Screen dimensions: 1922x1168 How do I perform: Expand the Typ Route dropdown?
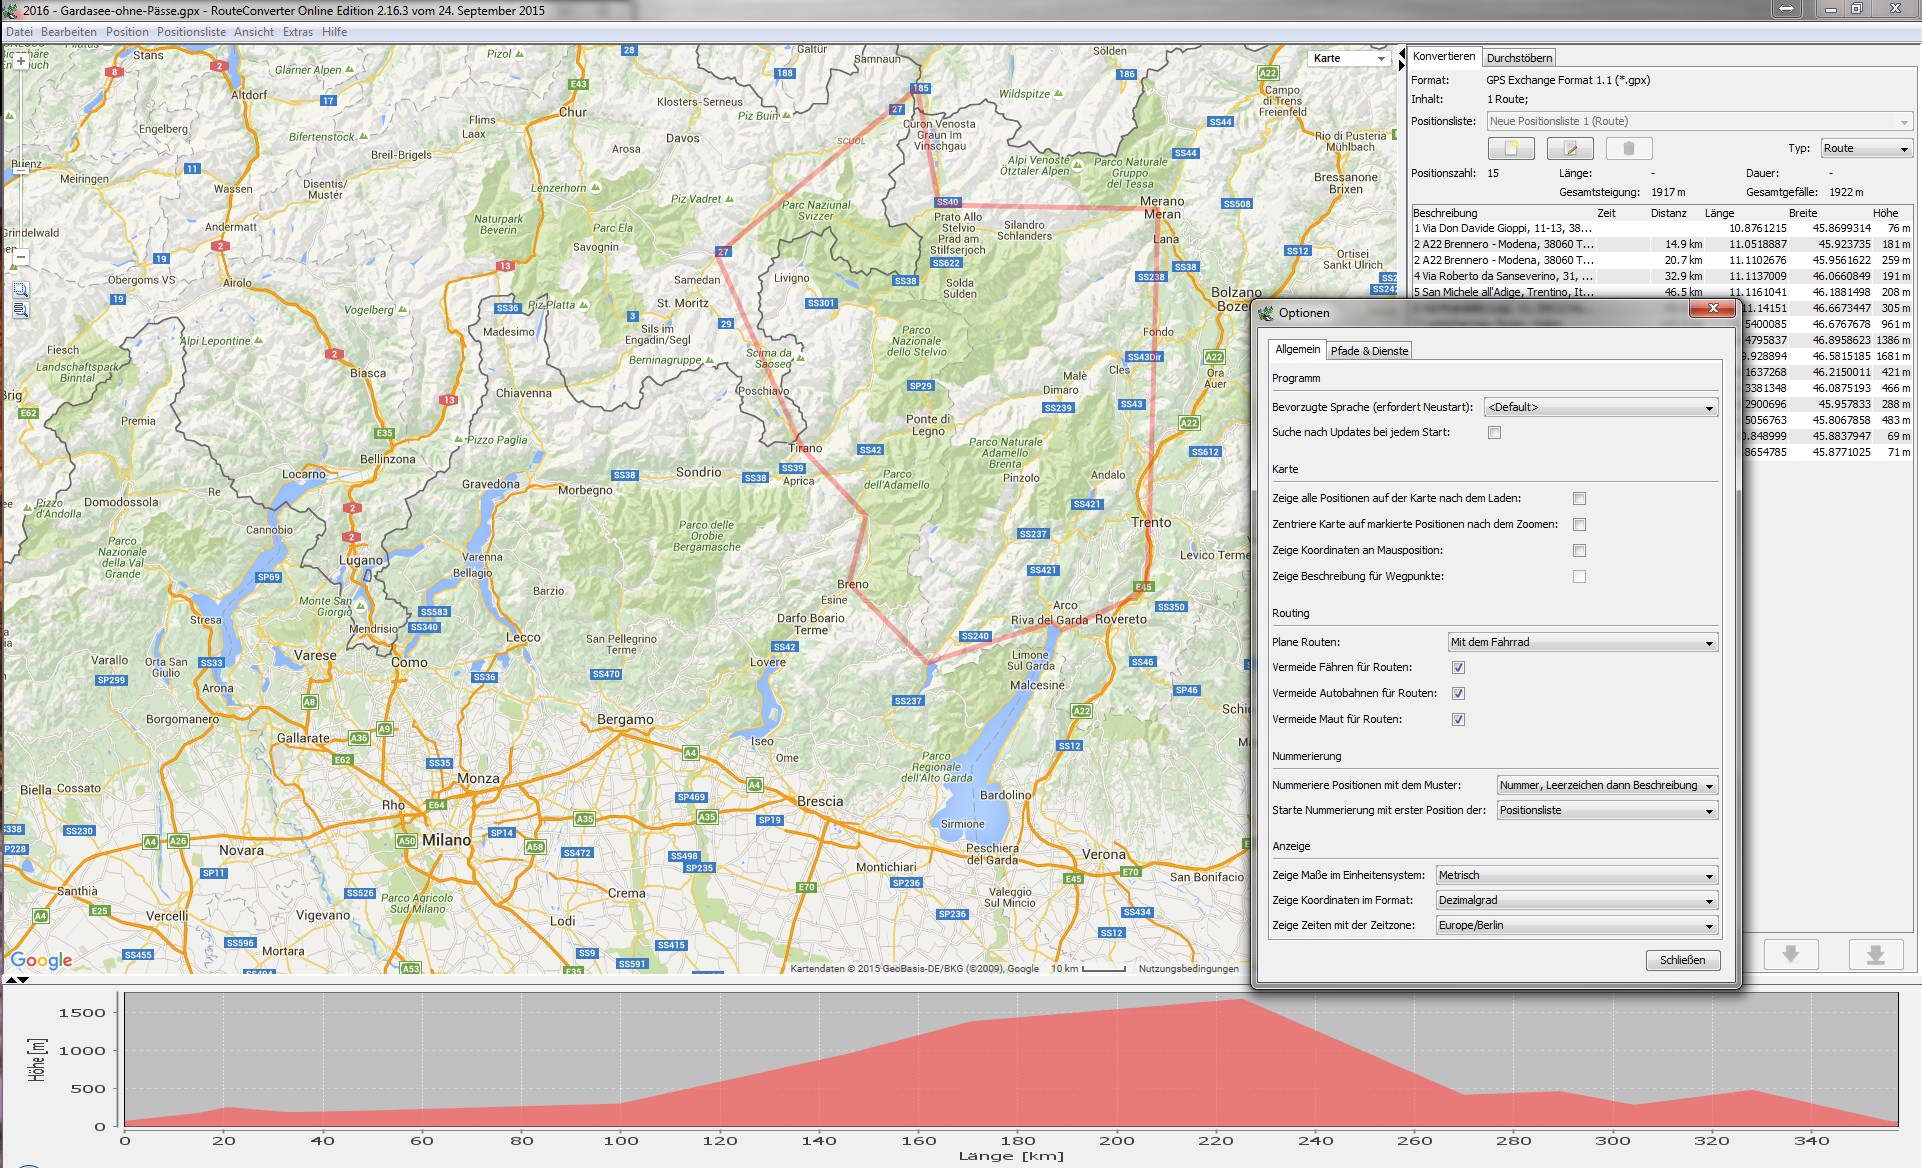1866,148
